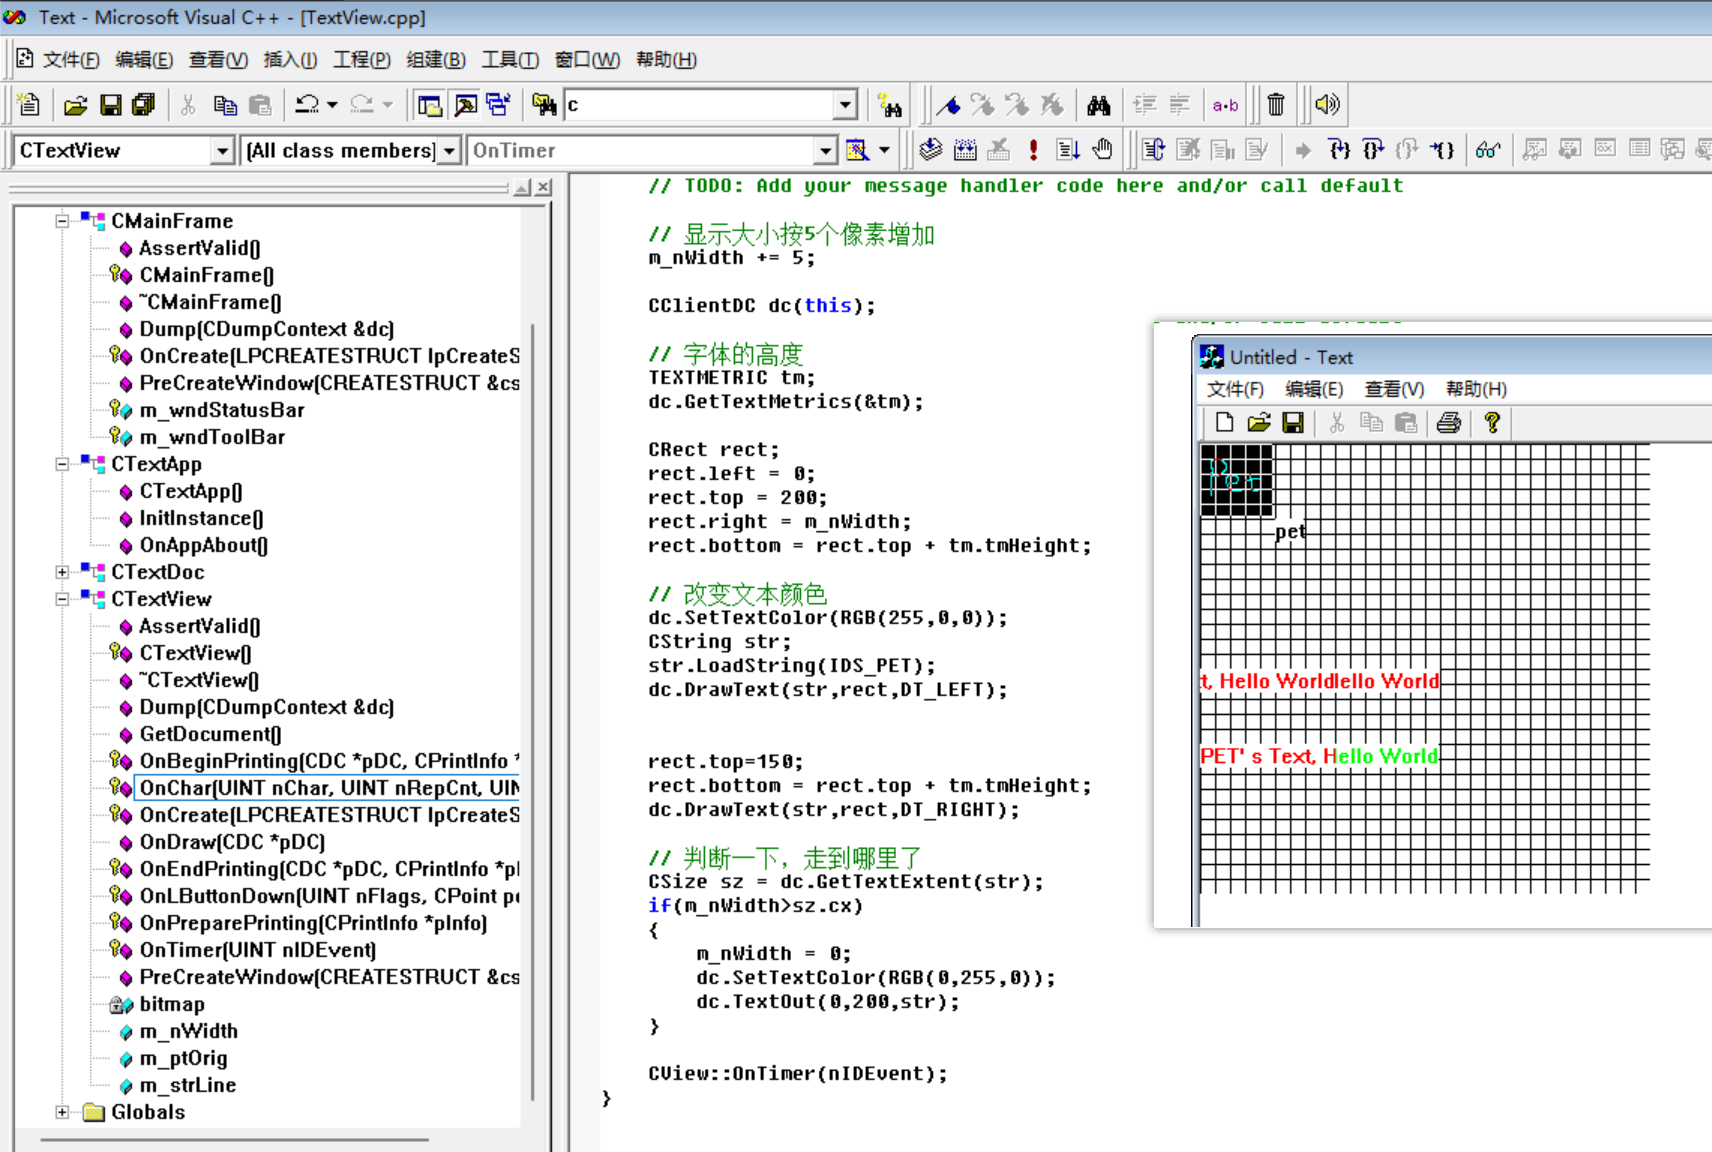Open the WizardBar actions dropdown arrow

[884, 150]
